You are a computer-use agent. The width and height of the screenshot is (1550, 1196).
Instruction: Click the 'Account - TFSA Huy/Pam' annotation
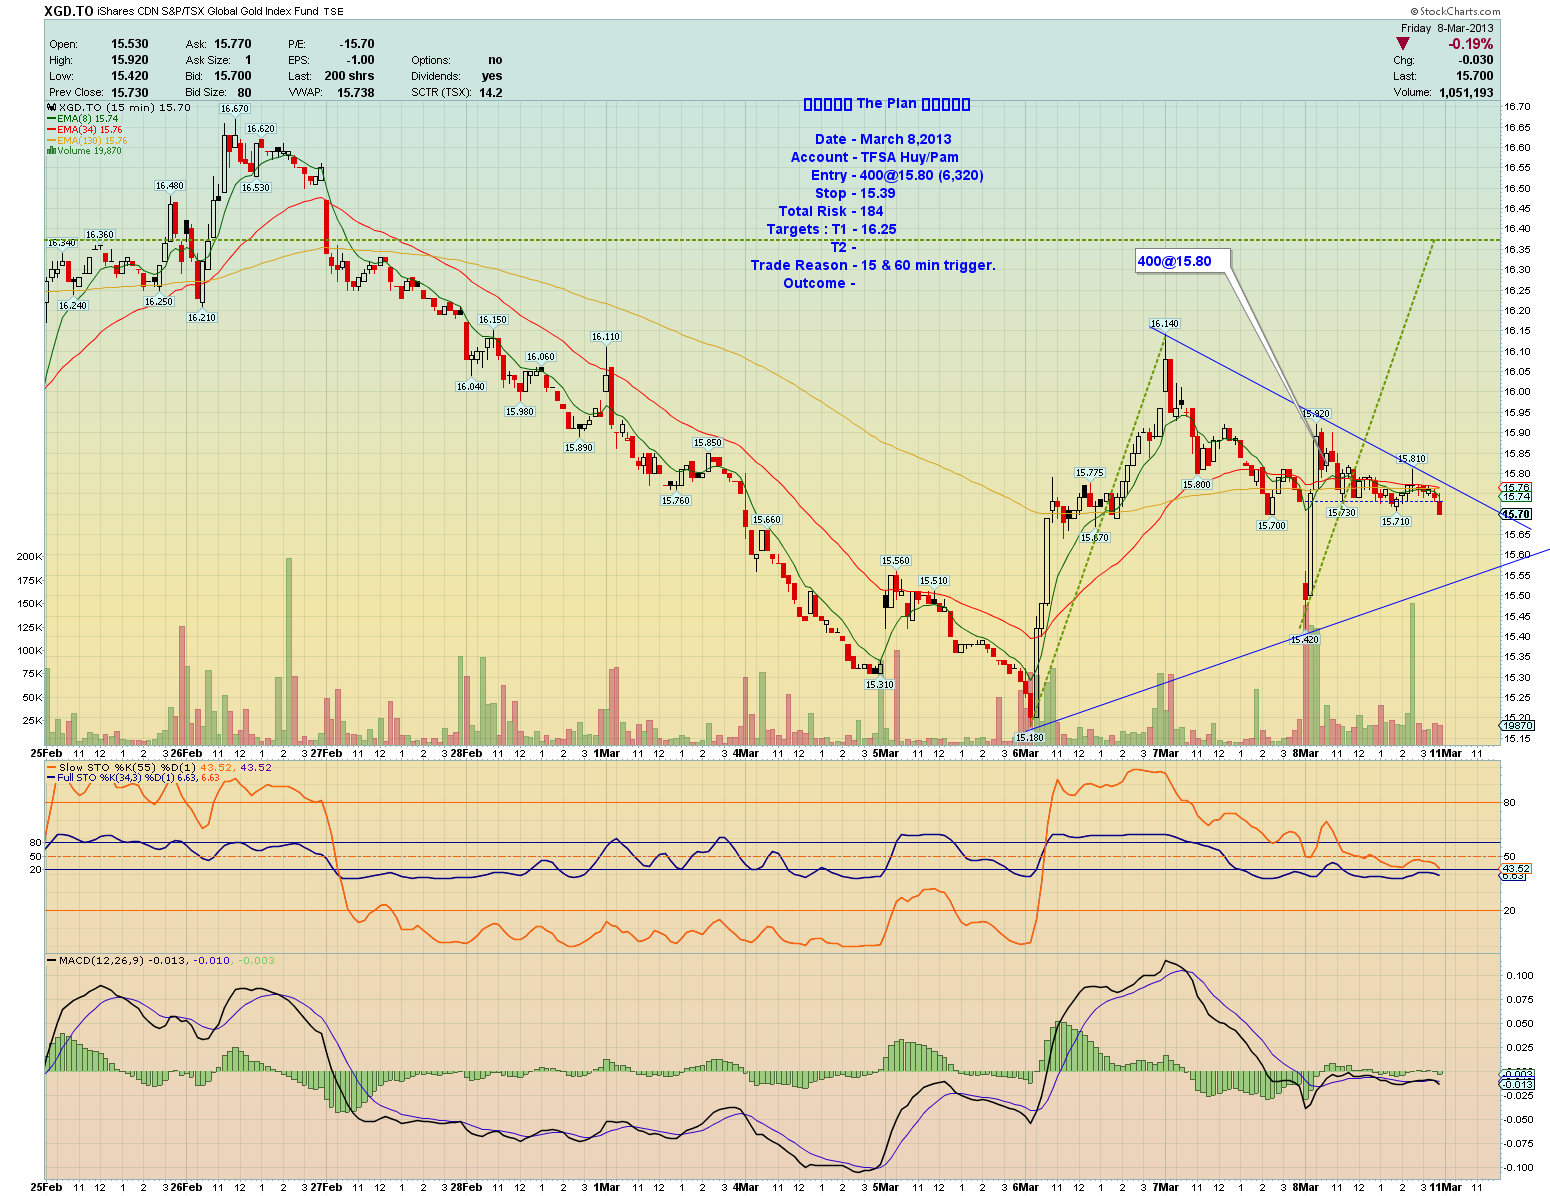point(875,157)
